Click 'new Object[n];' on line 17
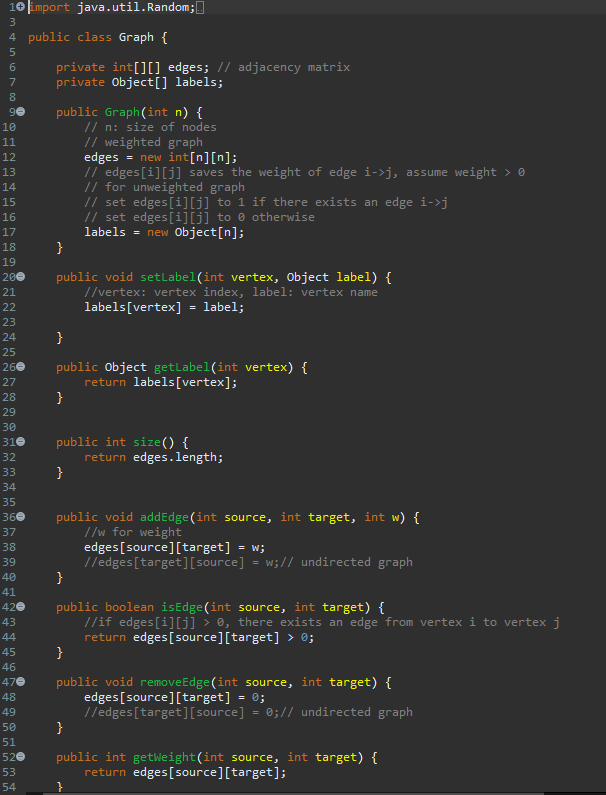 click(x=195, y=232)
